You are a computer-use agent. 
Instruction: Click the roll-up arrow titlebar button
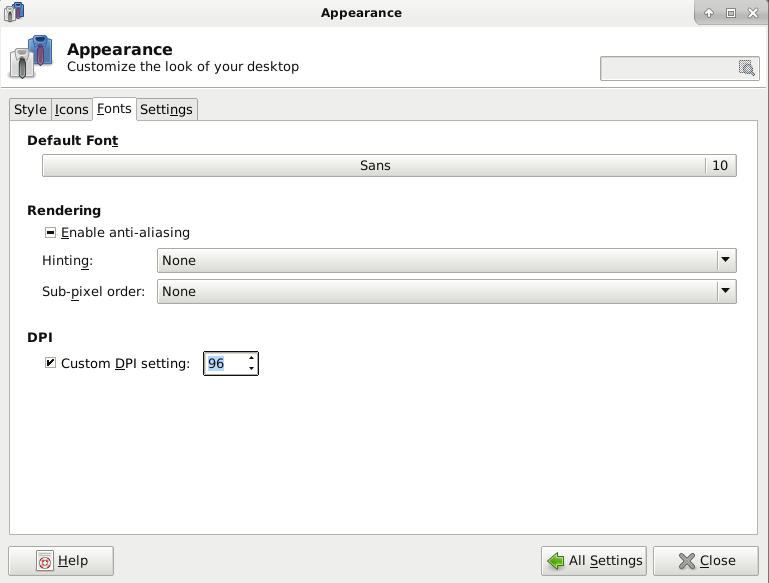[708, 13]
